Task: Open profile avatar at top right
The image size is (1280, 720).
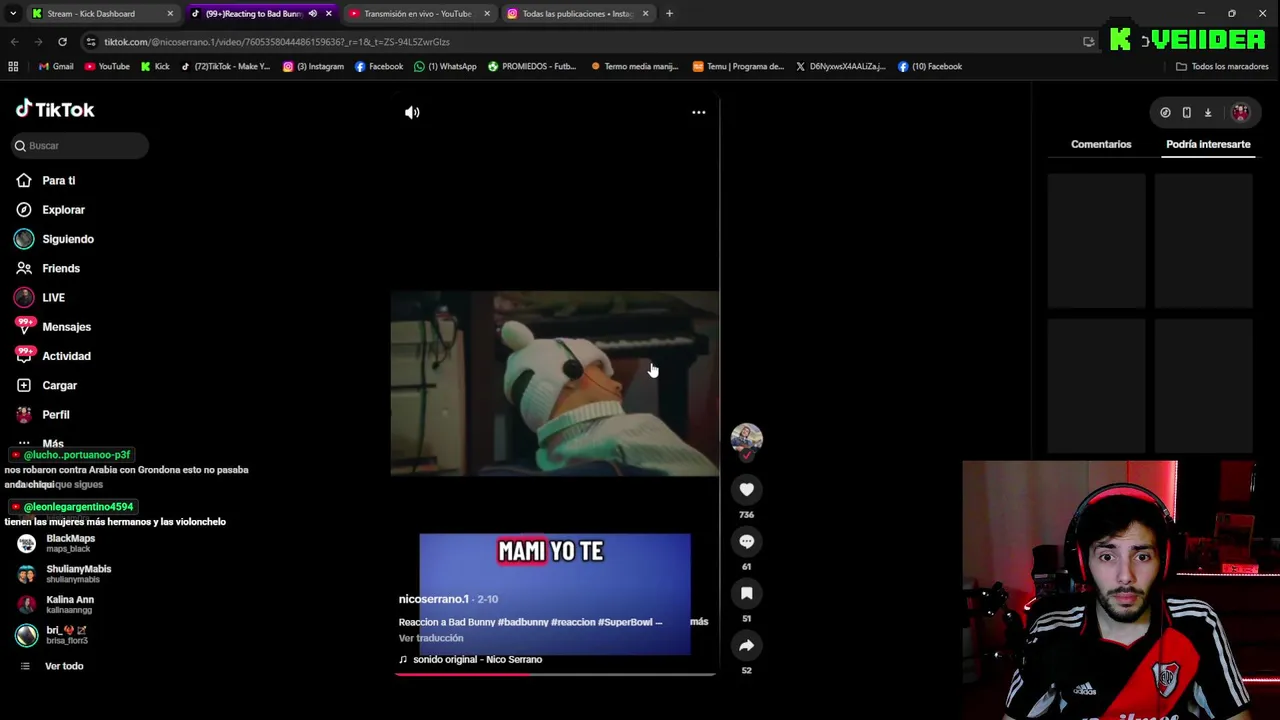Action: pyautogui.click(x=1240, y=113)
